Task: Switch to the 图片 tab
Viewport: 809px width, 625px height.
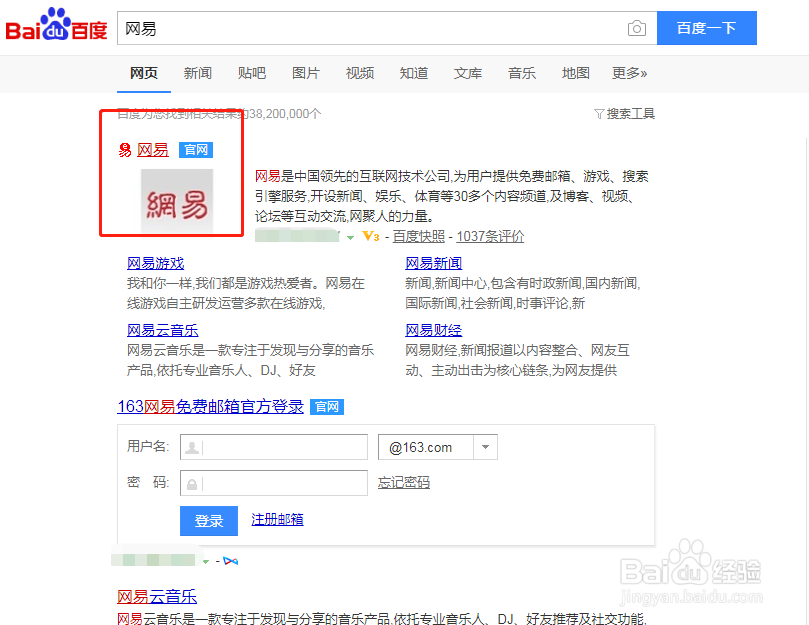Action: [305, 73]
